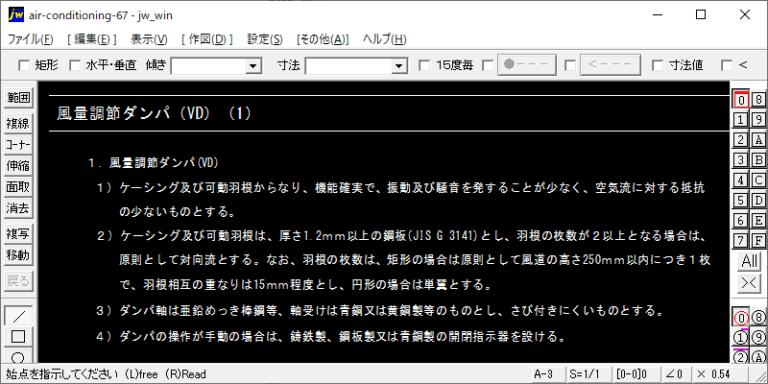
Task: Select layer 7 in layer bar
Action: coord(741,240)
